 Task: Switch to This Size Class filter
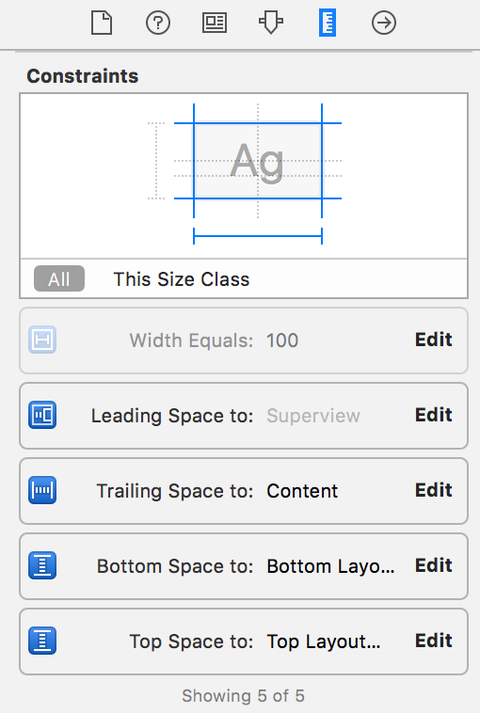click(181, 279)
